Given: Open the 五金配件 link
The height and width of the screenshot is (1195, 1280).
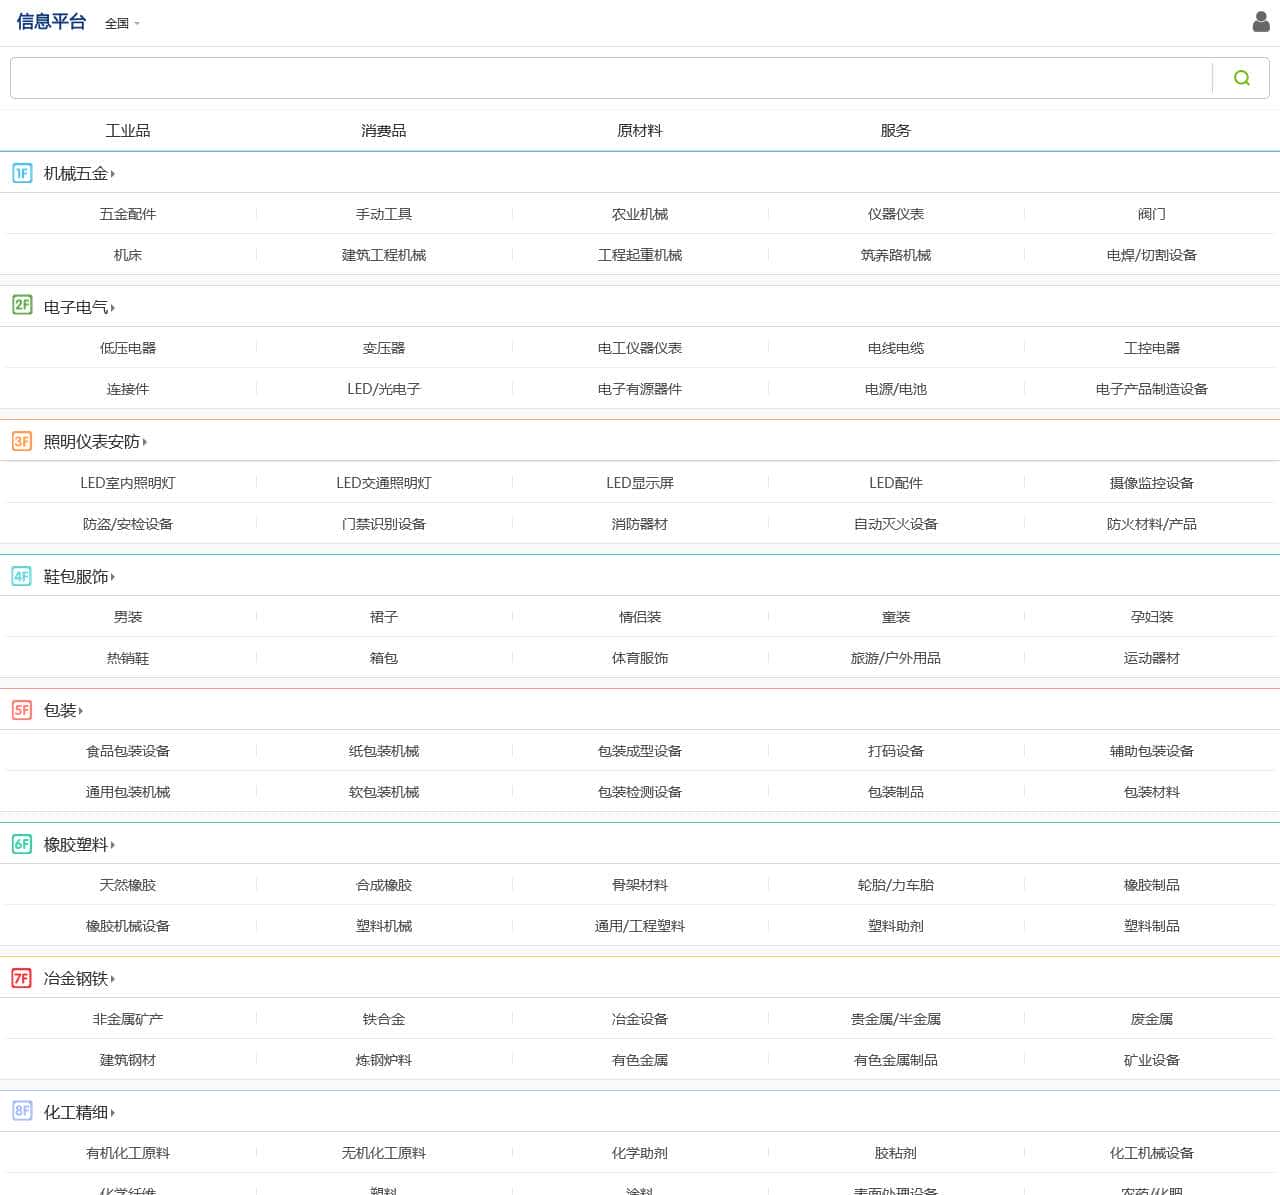Looking at the screenshot, I should pyautogui.click(x=128, y=214).
